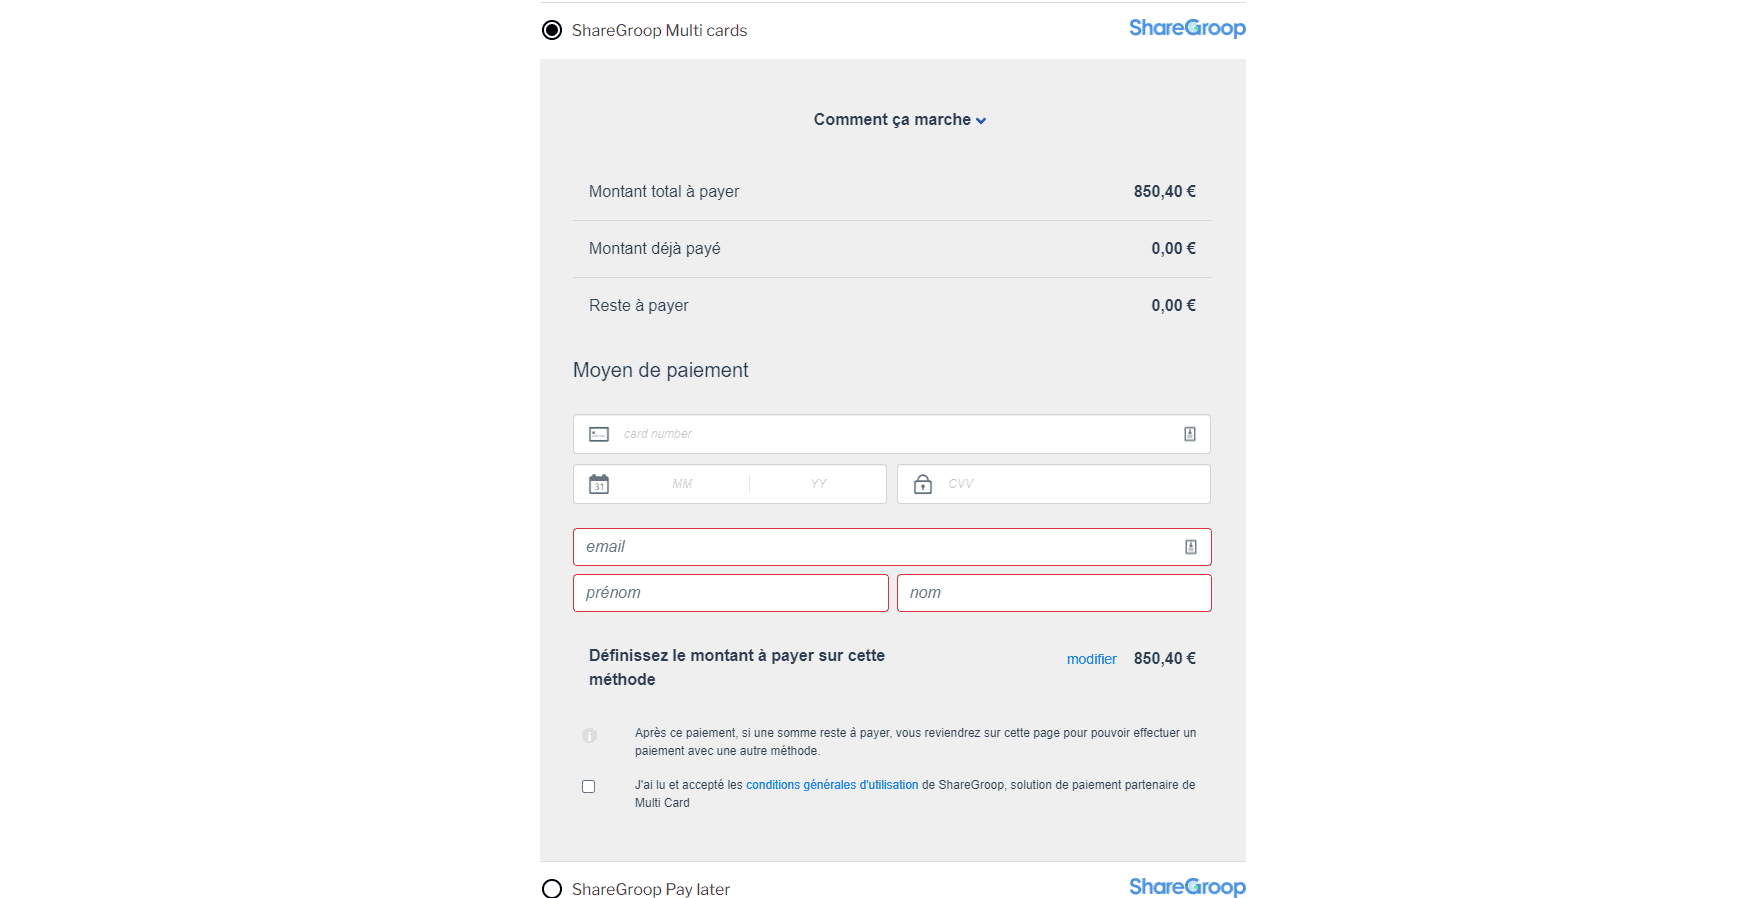Viewport: 1742px width, 898px height.
Task: Click the autofill icon in card number field
Action: pyautogui.click(x=1190, y=434)
